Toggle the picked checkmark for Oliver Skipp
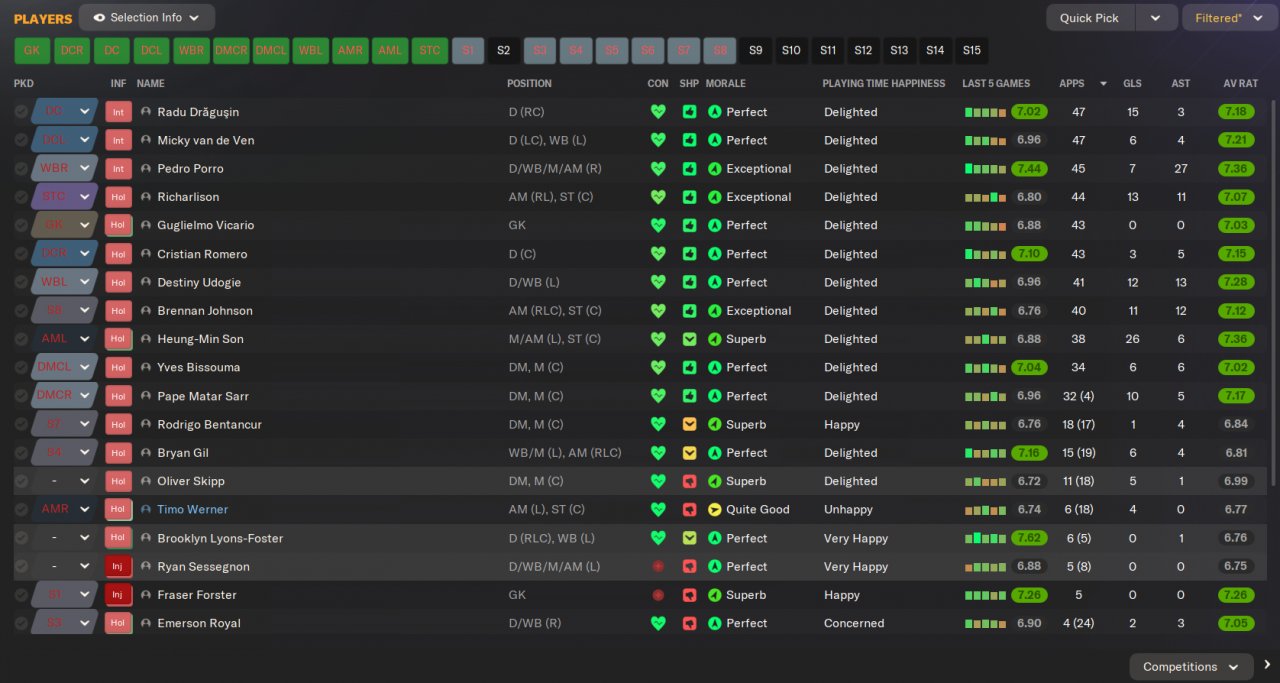This screenshot has height=683, width=1280. 21,481
